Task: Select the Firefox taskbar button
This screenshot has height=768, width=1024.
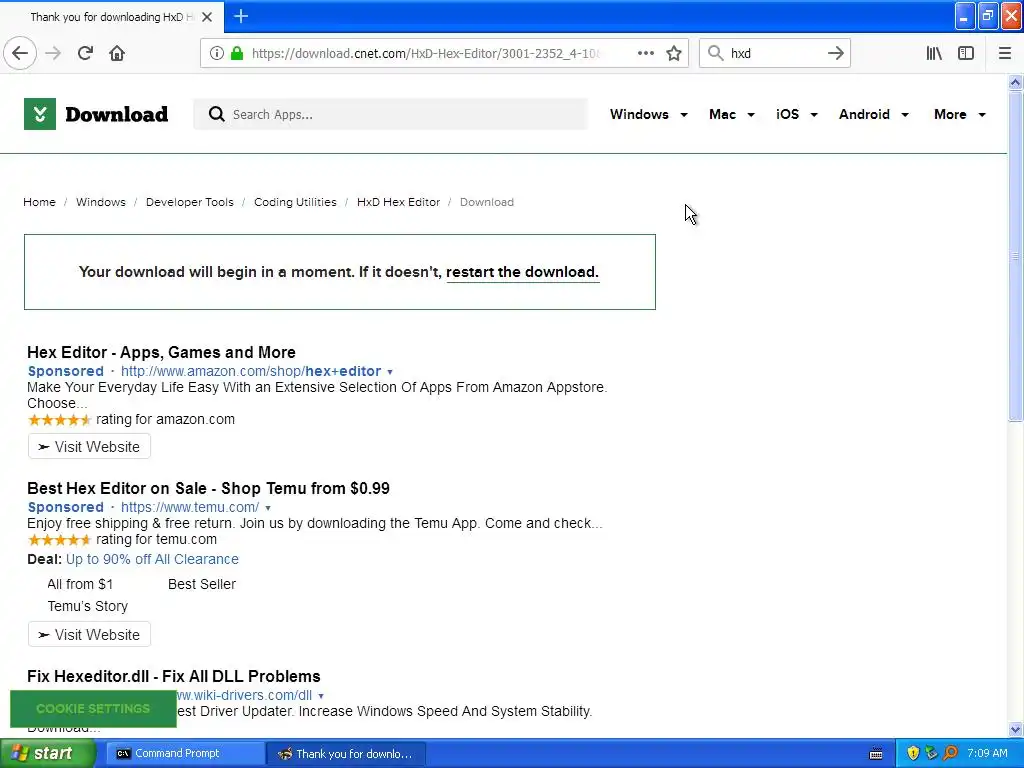Action: click(346, 754)
